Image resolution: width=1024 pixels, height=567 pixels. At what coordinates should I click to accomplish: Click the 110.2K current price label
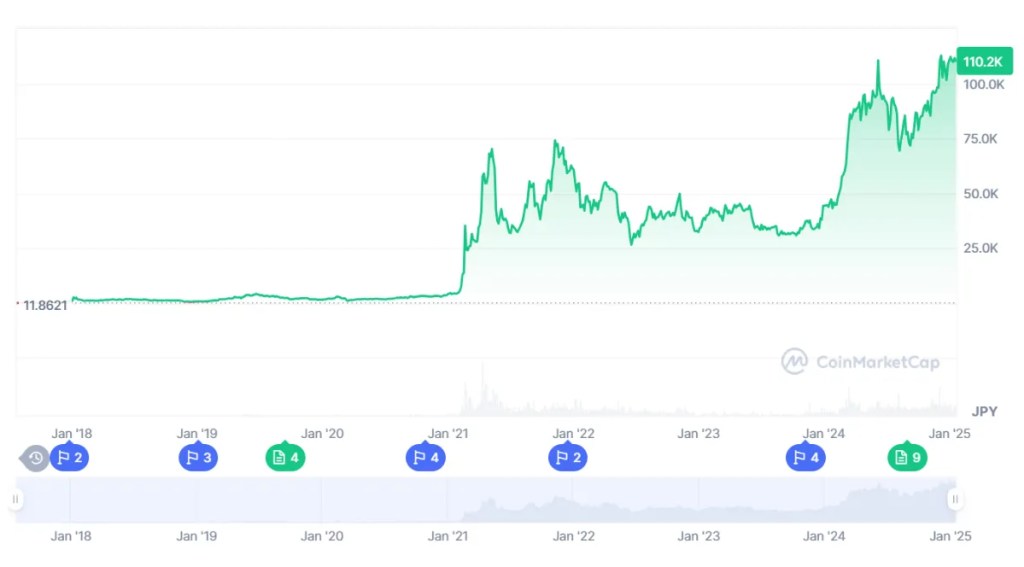coord(982,62)
